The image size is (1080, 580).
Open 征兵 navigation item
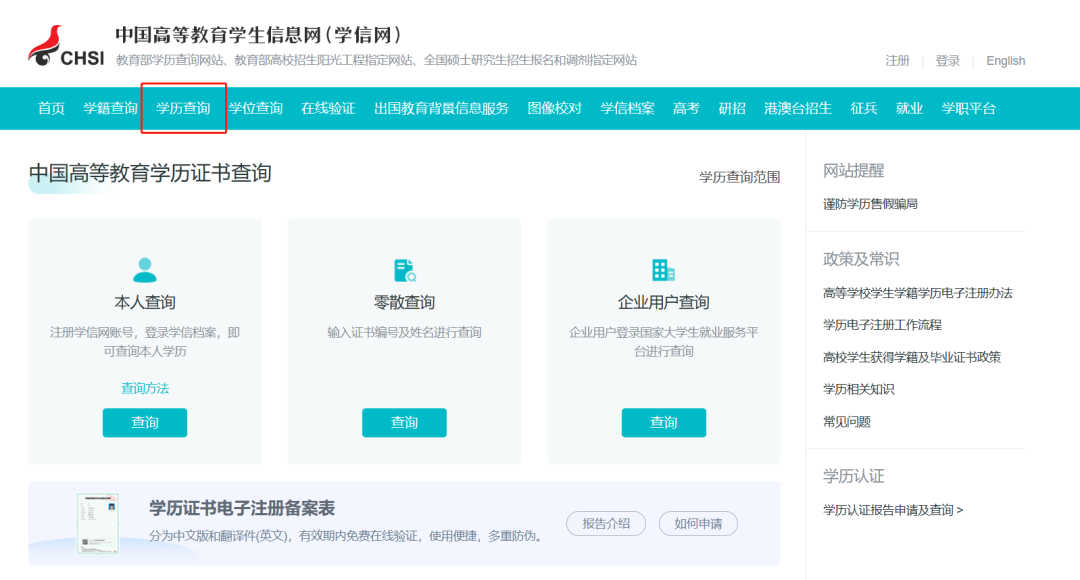pyautogui.click(x=864, y=108)
